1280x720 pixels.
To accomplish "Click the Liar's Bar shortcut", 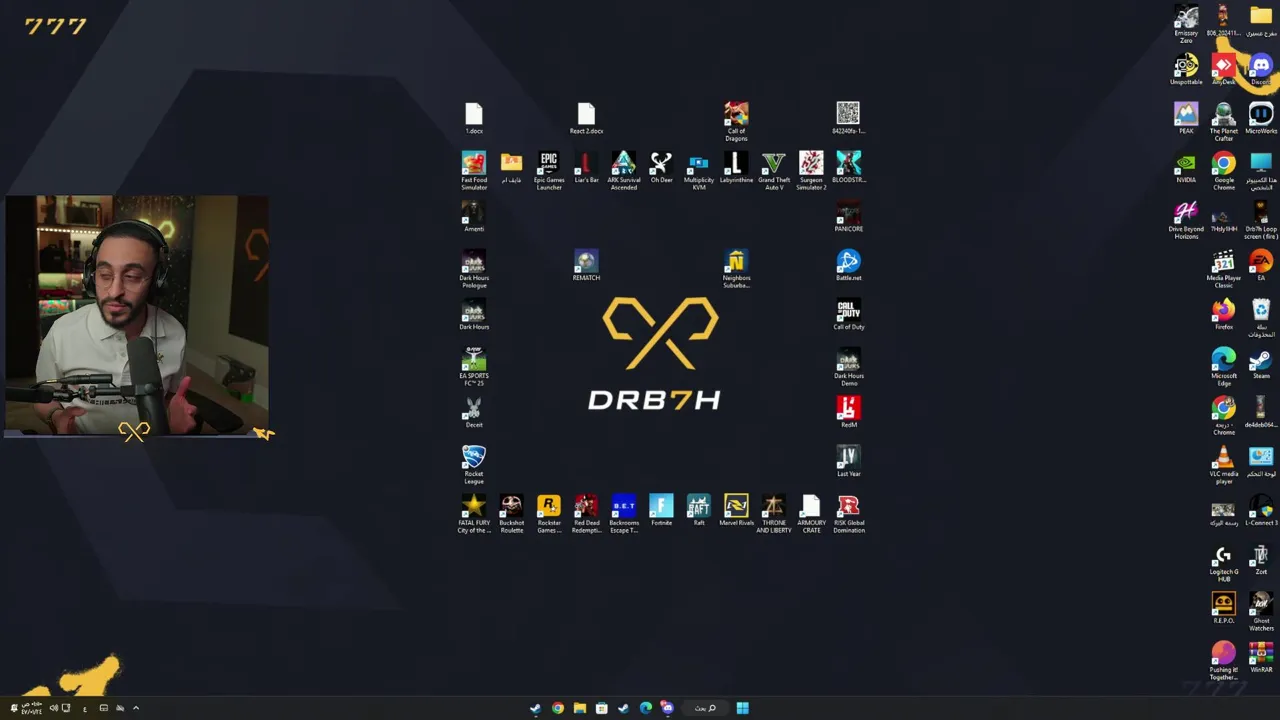I will click(x=586, y=167).
